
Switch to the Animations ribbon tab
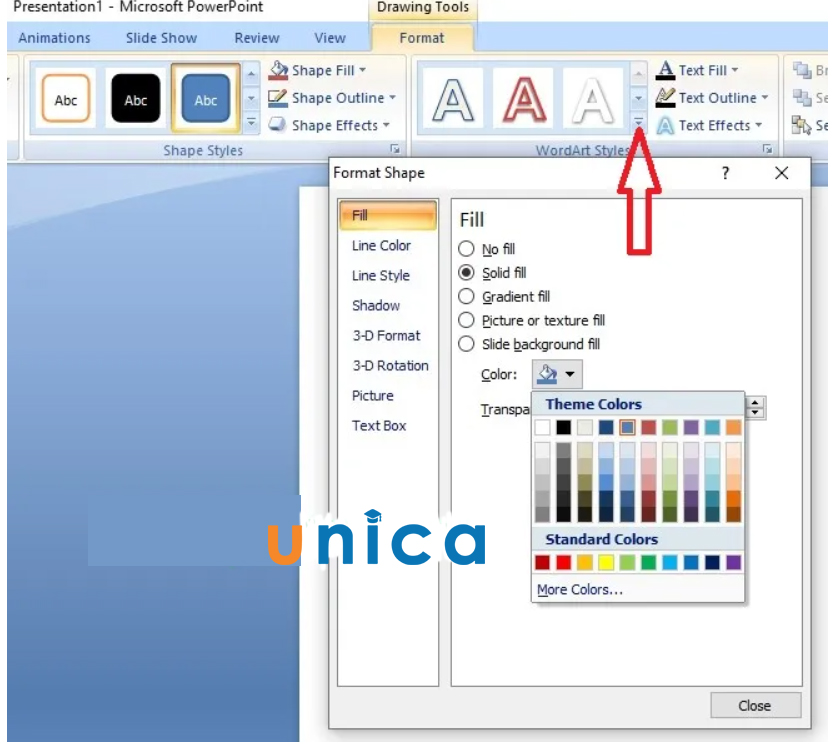point(55,38)
